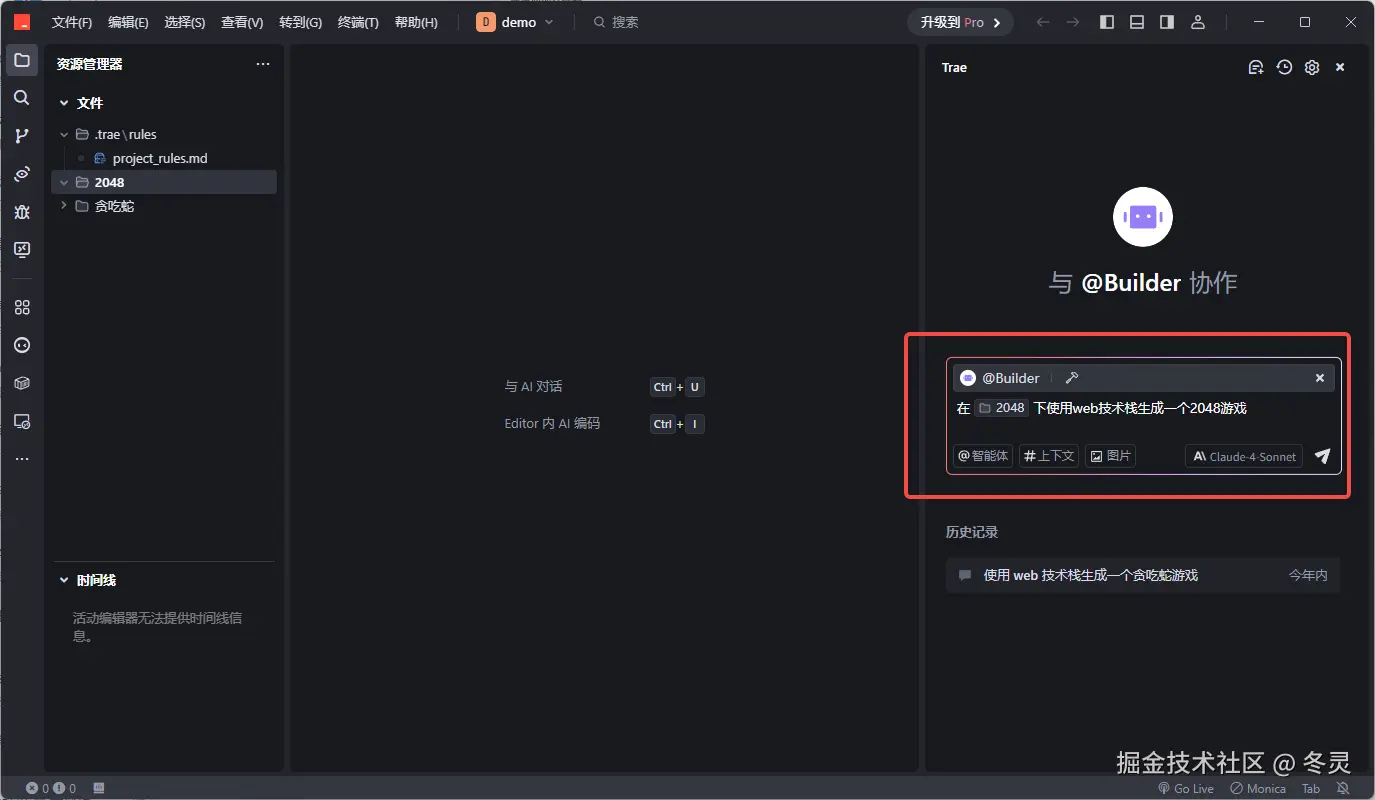Open the 编辑(E) menu
Screen dimensions: 1375x800
[x=128, y=22]
